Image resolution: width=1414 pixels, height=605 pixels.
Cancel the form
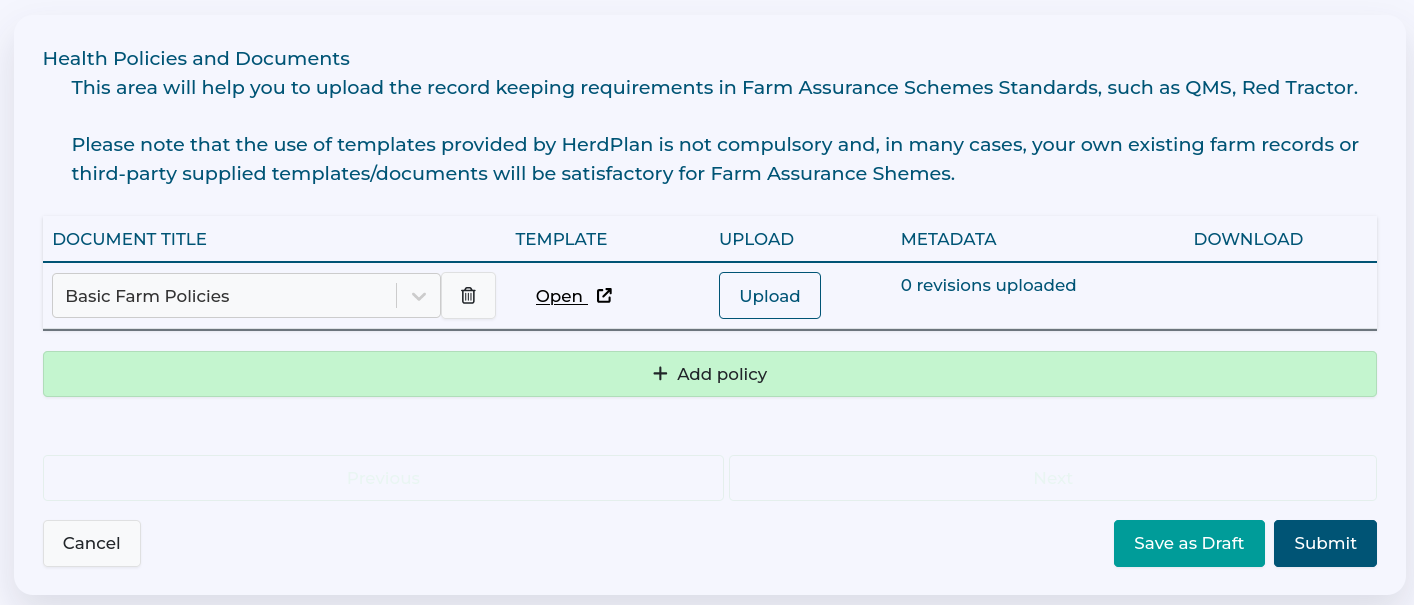(92, 543)
